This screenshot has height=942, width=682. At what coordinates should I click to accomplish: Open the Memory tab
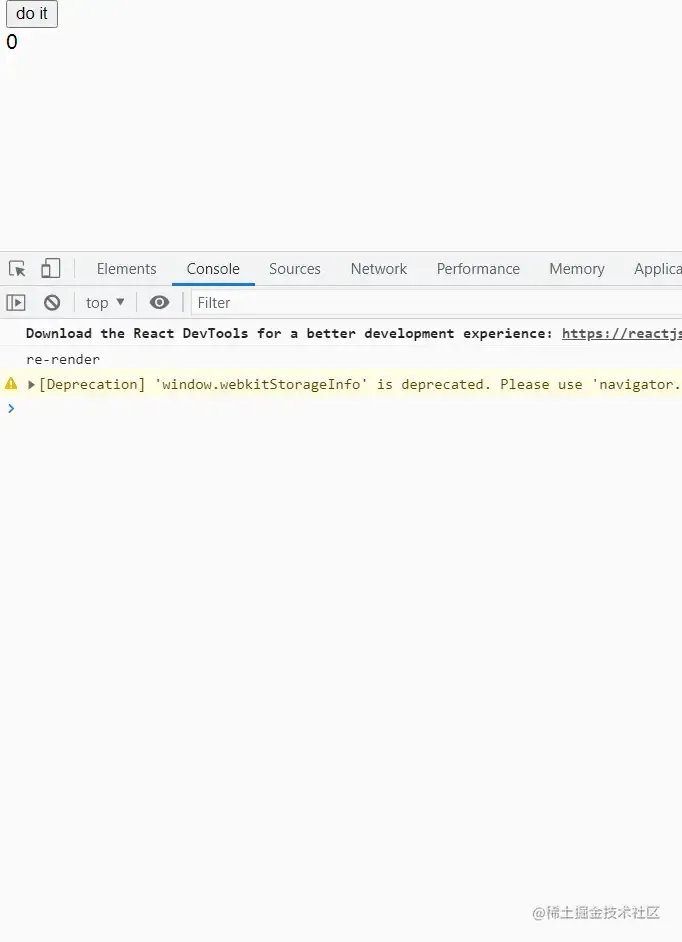pyautogui.click(x=576, y=269)
